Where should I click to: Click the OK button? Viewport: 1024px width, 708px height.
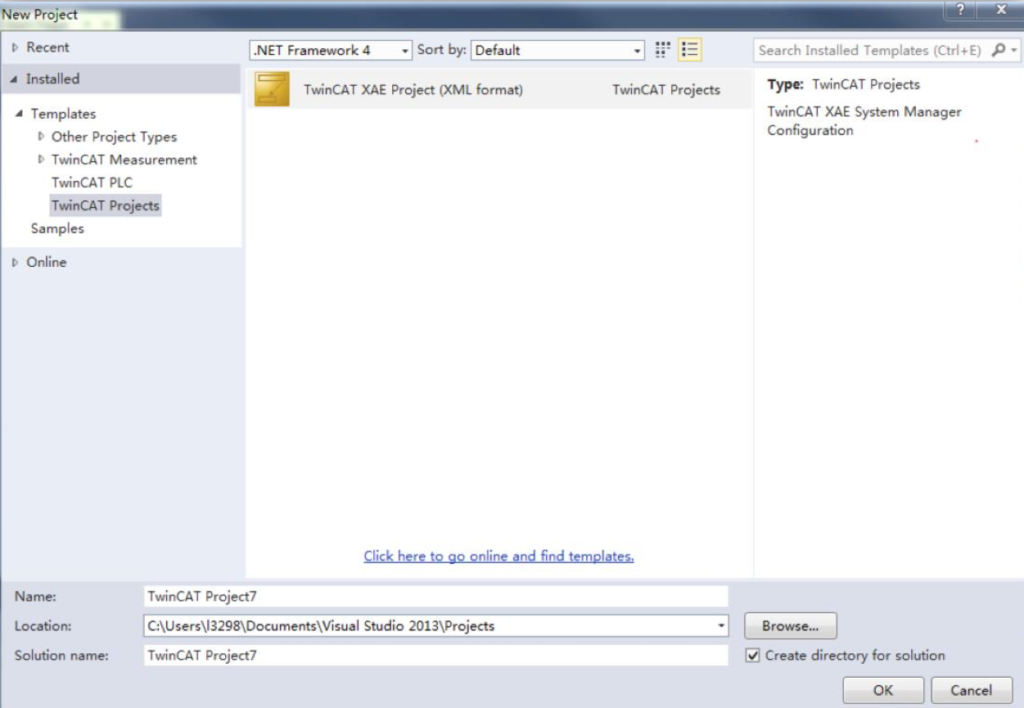tap(883, 690)
